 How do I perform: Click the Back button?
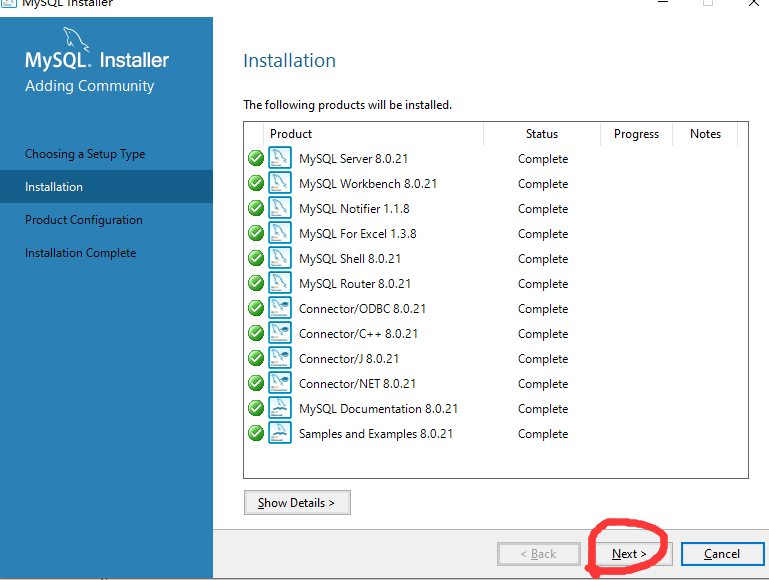[539, 554]
